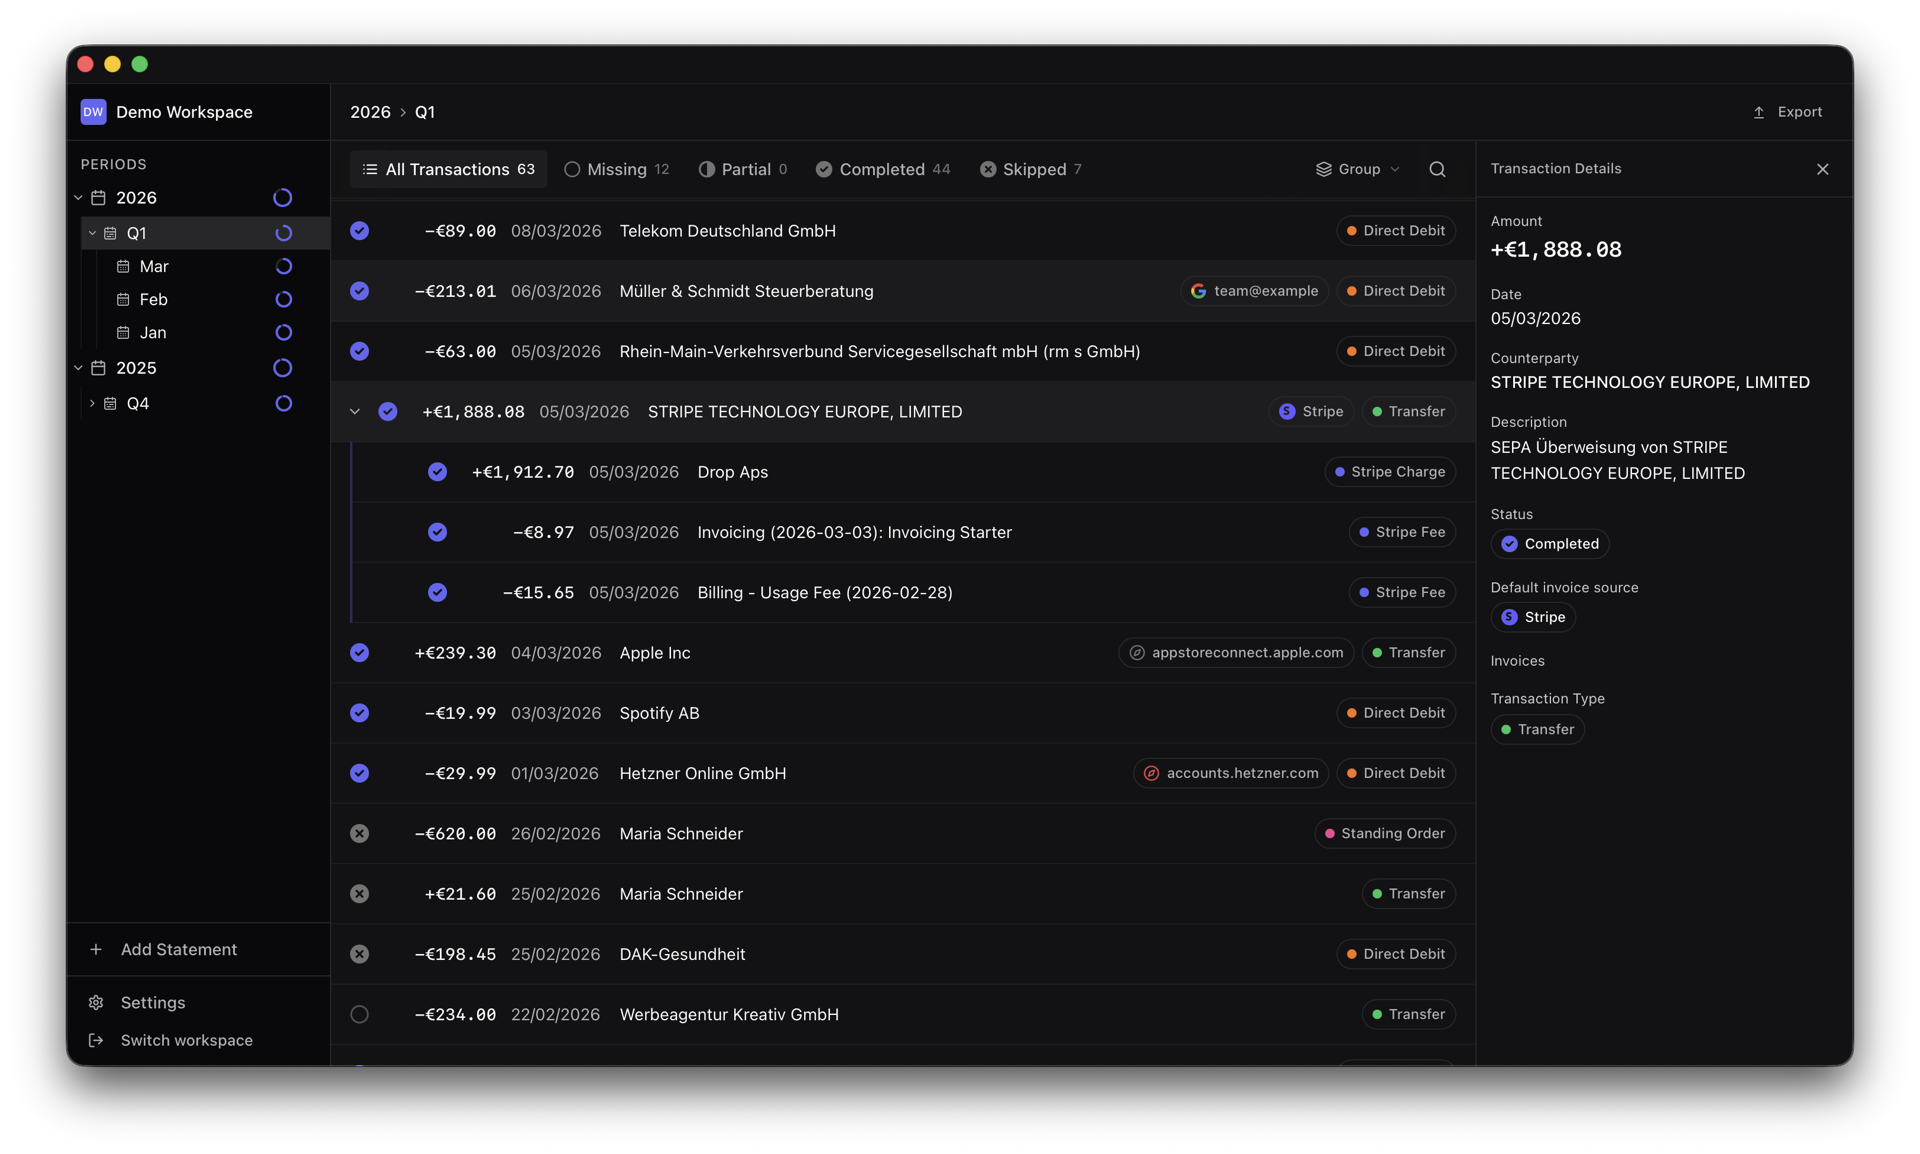Viewport: 1920px width, 1154px height.
Task: Click the Completed status badge in details
Action: click(x=1550, y=544)
